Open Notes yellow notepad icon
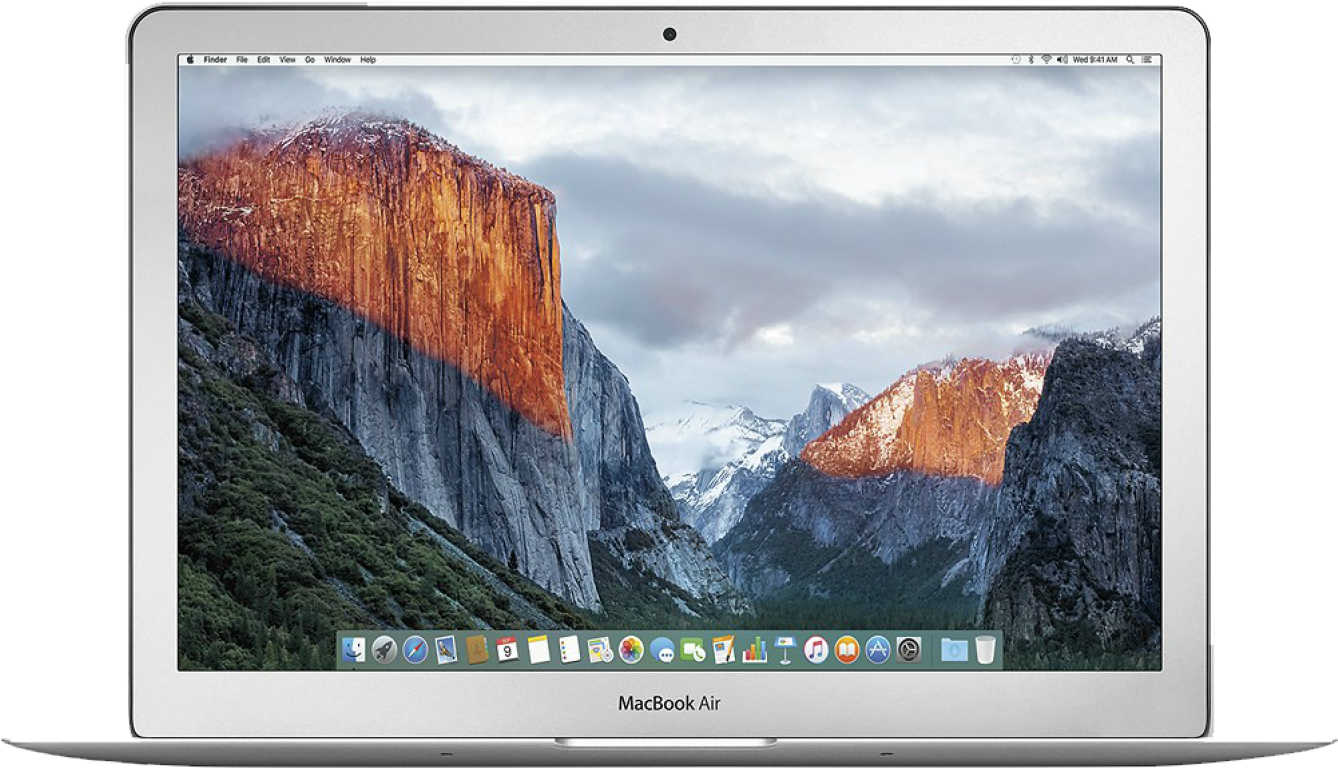Viewport: 1338px width, 768px height. pos(539,650)
